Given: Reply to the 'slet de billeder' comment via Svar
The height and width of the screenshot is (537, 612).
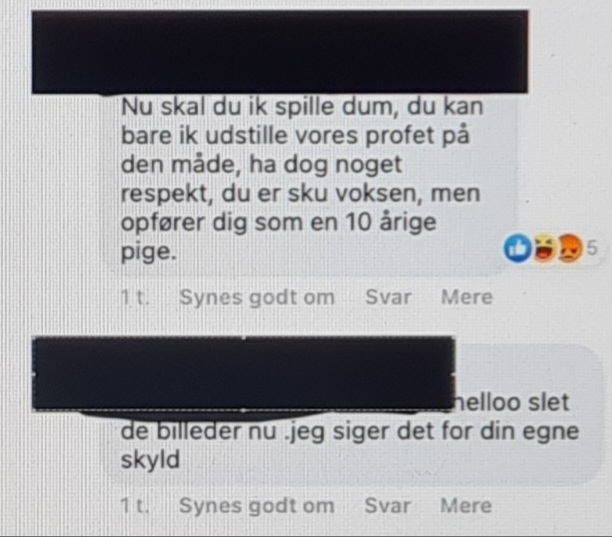Looking at the screenshot, I should pyautogui.click(x=387, y=505).
